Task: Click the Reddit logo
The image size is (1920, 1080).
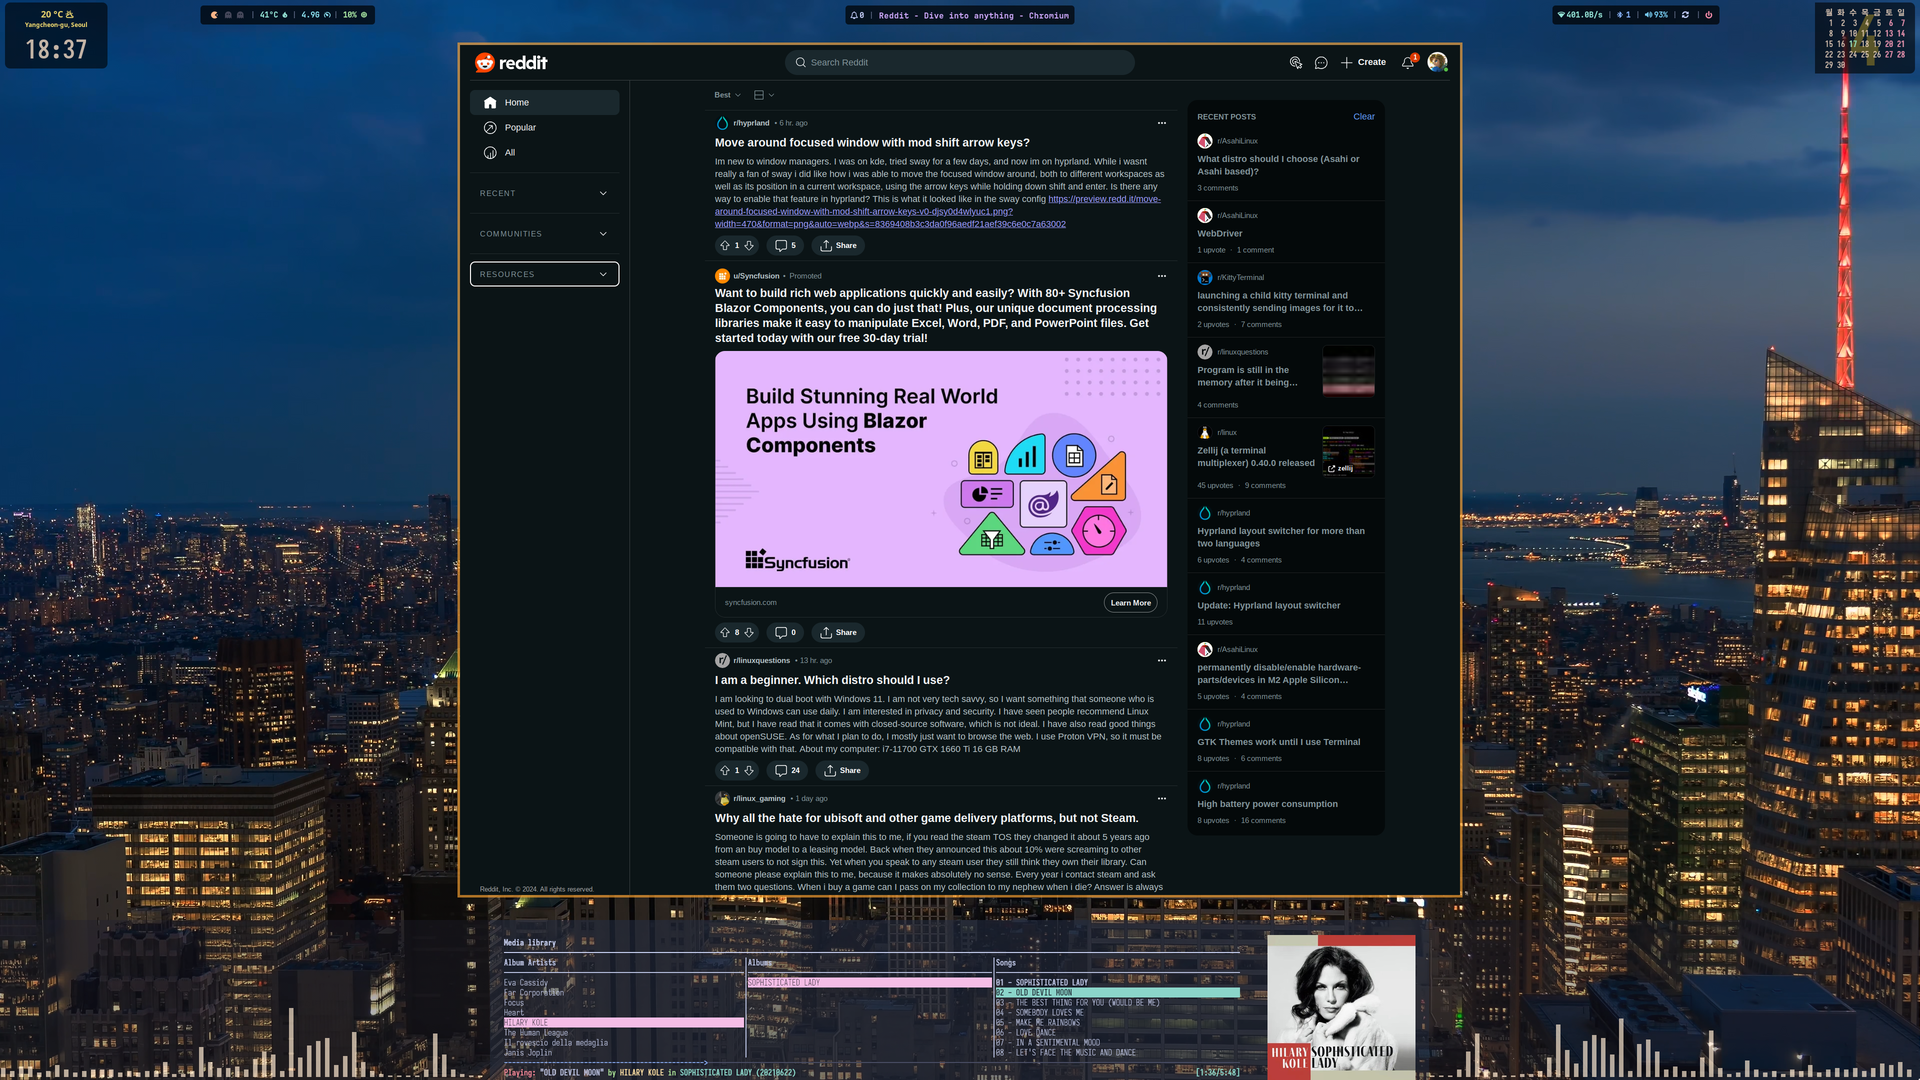Action: [511, 63]
